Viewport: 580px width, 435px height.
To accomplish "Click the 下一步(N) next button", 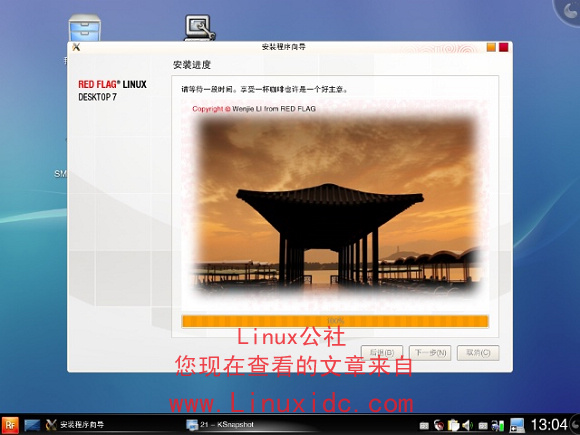I will pyautogui.click(x=430, y=353).
